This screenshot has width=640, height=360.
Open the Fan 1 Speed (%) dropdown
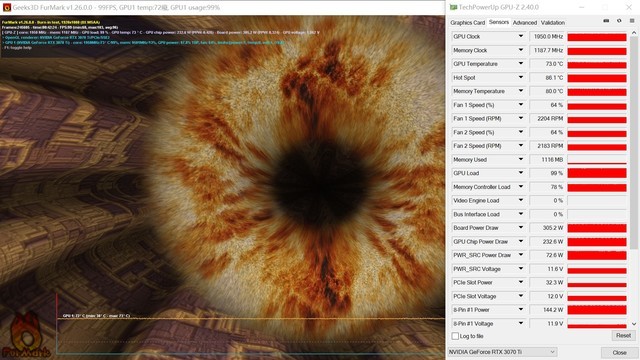pyautogui.click(x=521, y=105)
